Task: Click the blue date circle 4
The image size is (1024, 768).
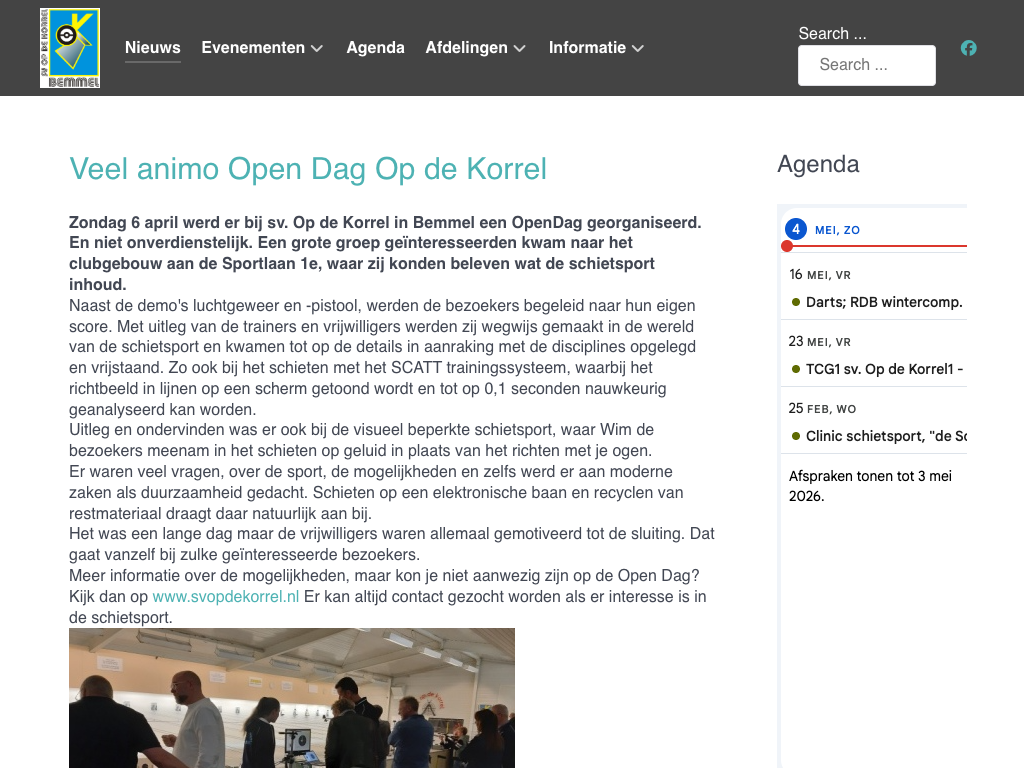Action: [795, 229]
